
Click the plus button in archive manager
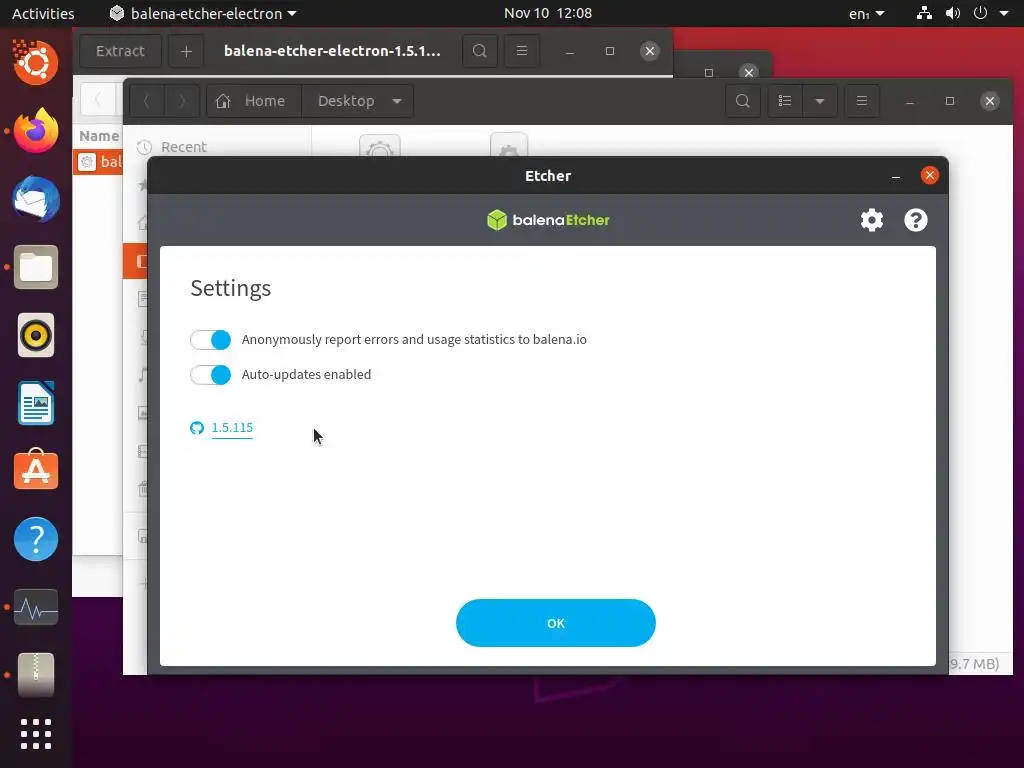[186, 51]
